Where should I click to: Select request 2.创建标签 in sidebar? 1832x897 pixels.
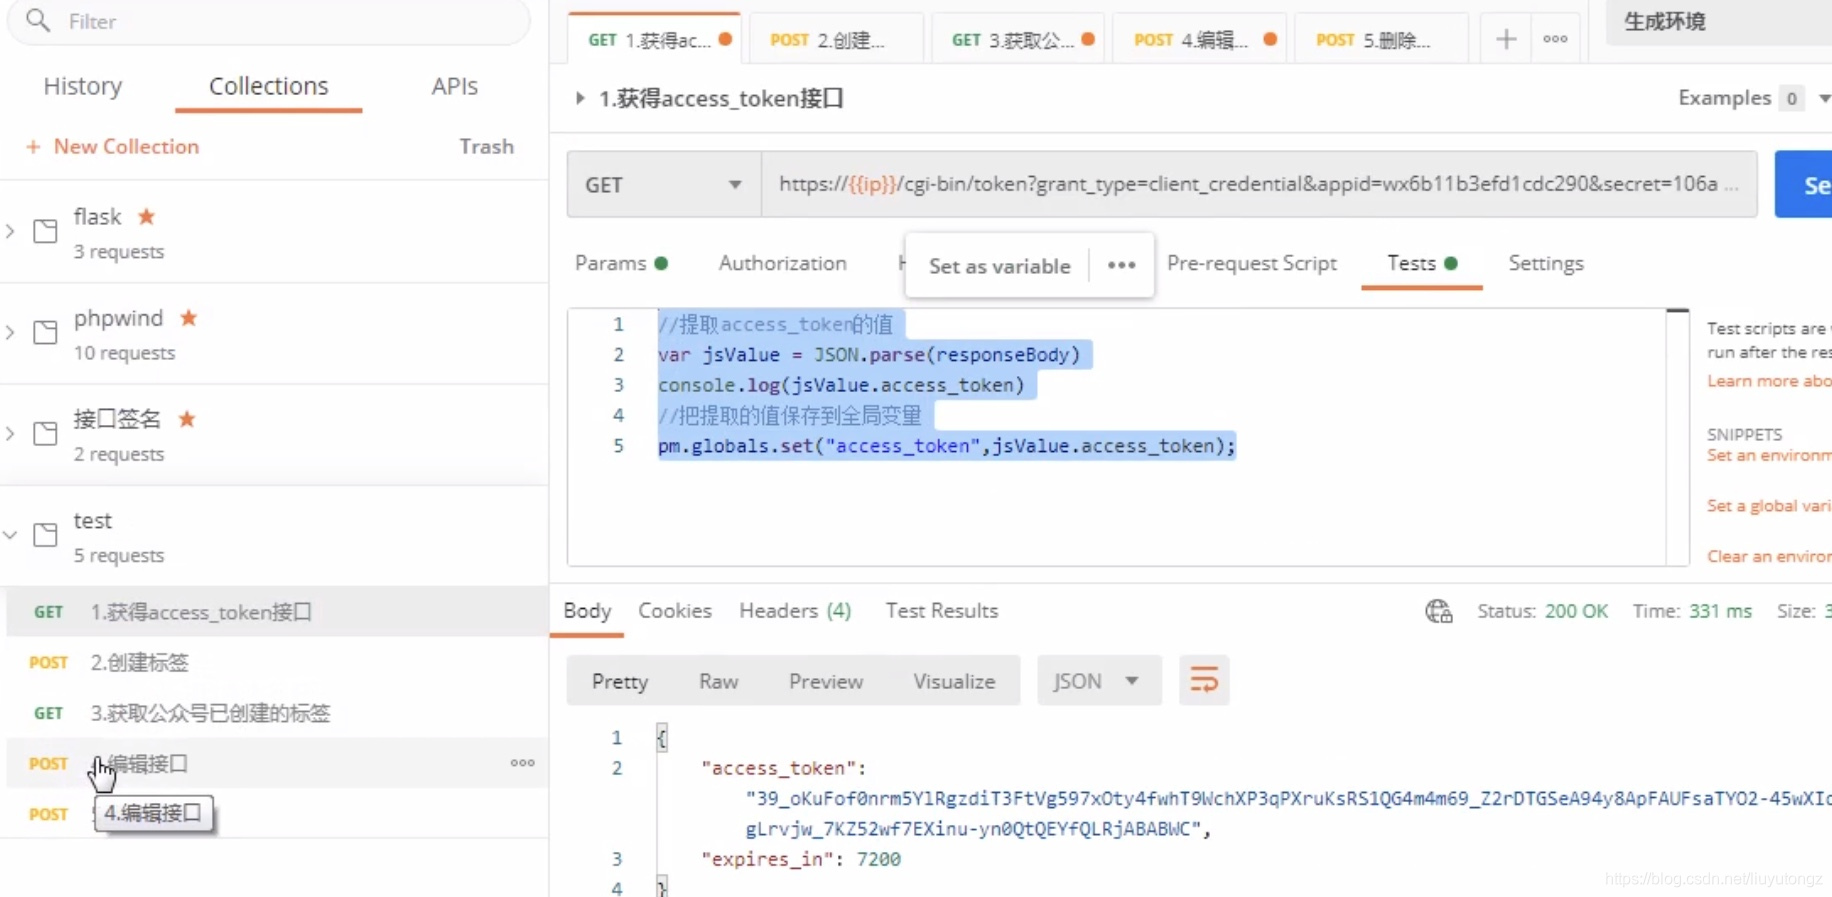tap(277, 662)
